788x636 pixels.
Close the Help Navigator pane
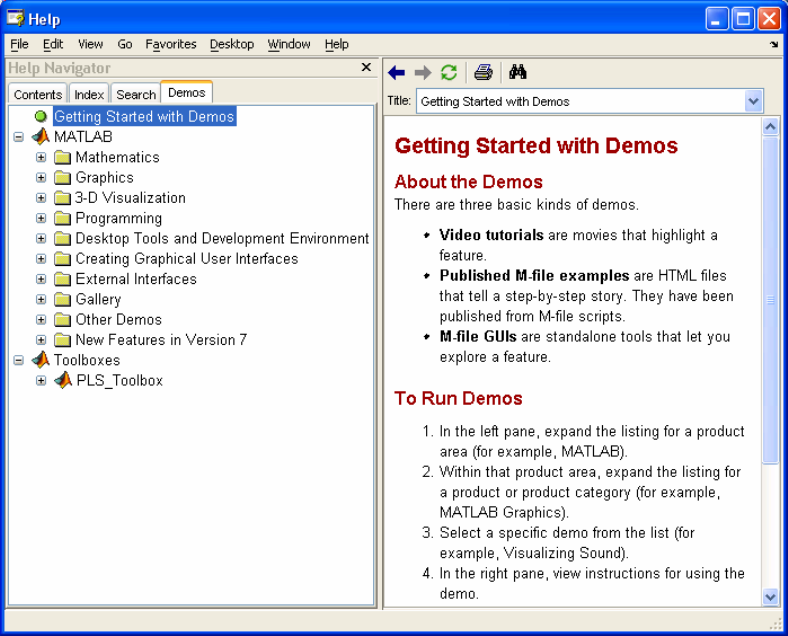pos(366,67)
